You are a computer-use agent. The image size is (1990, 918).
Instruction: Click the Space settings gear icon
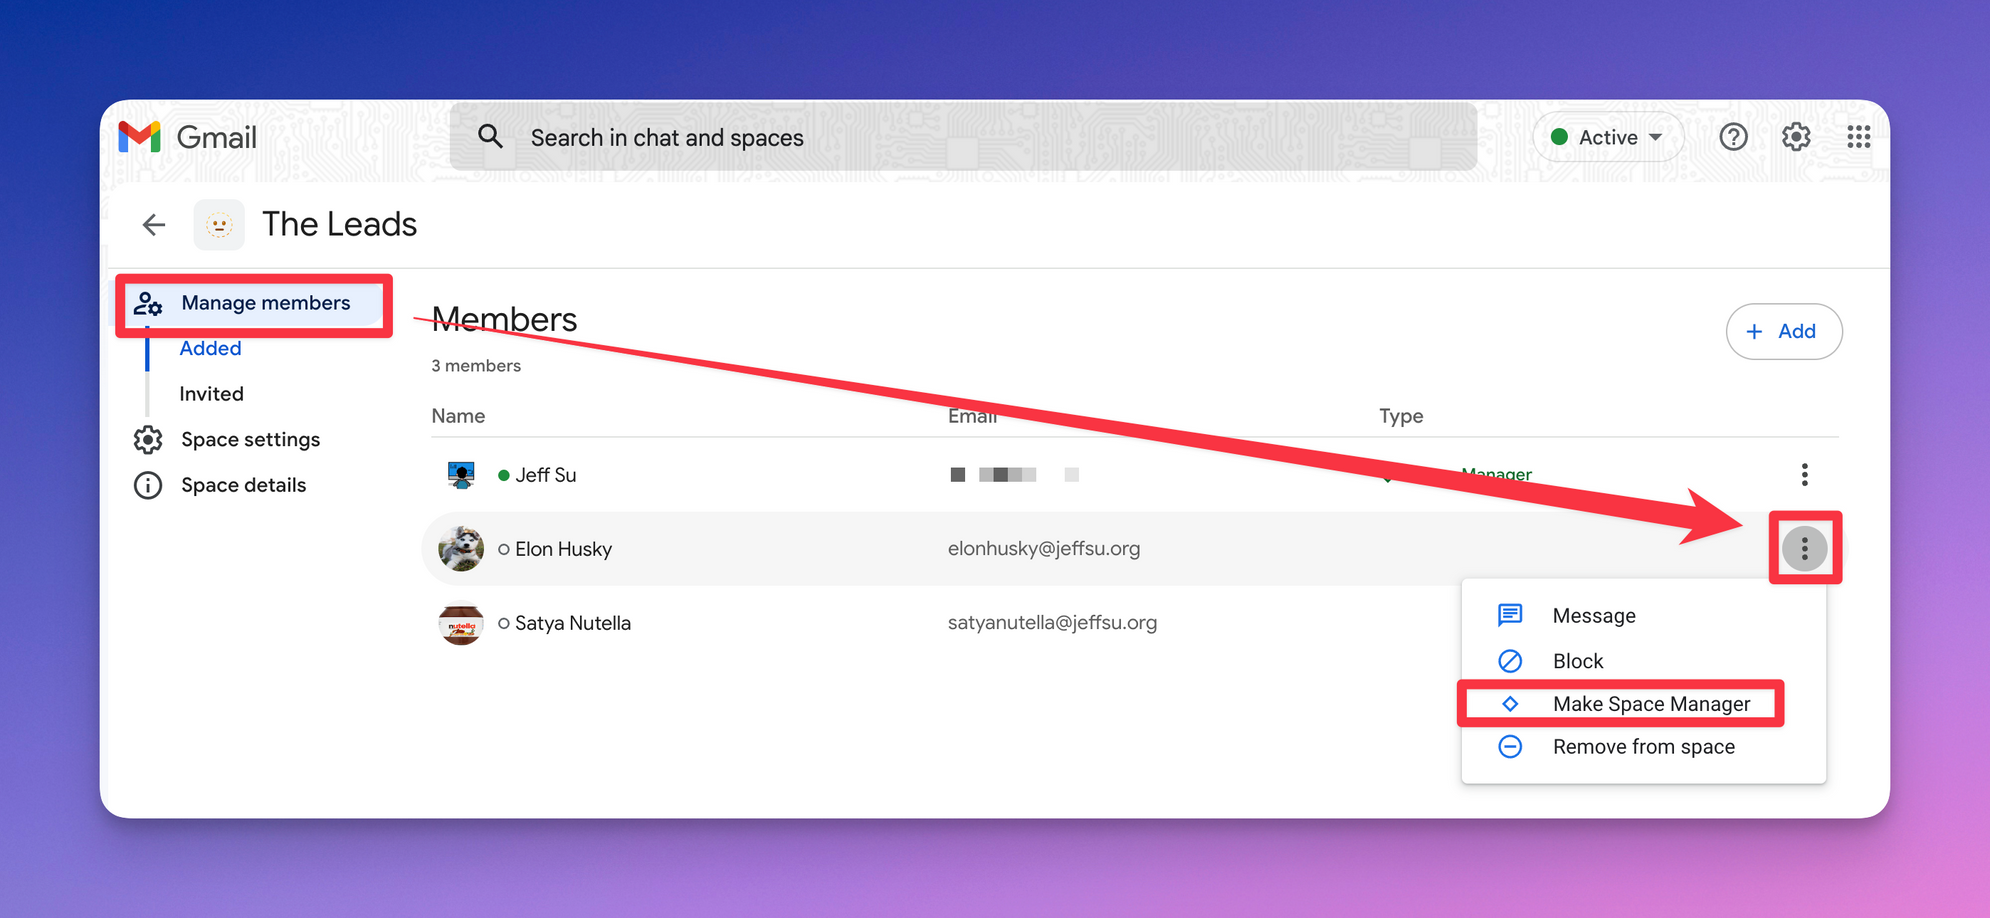tap(148, 440)
